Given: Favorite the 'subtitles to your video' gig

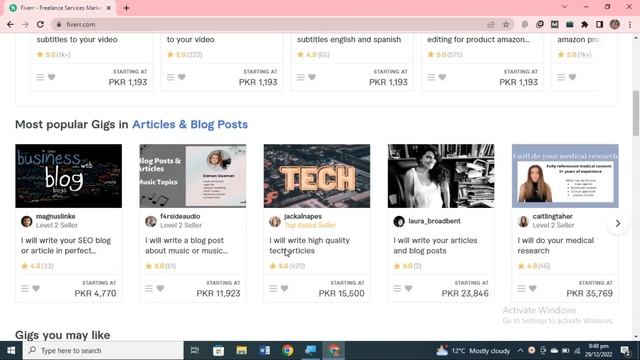Looking at the screenshot, I should (51, 77).
